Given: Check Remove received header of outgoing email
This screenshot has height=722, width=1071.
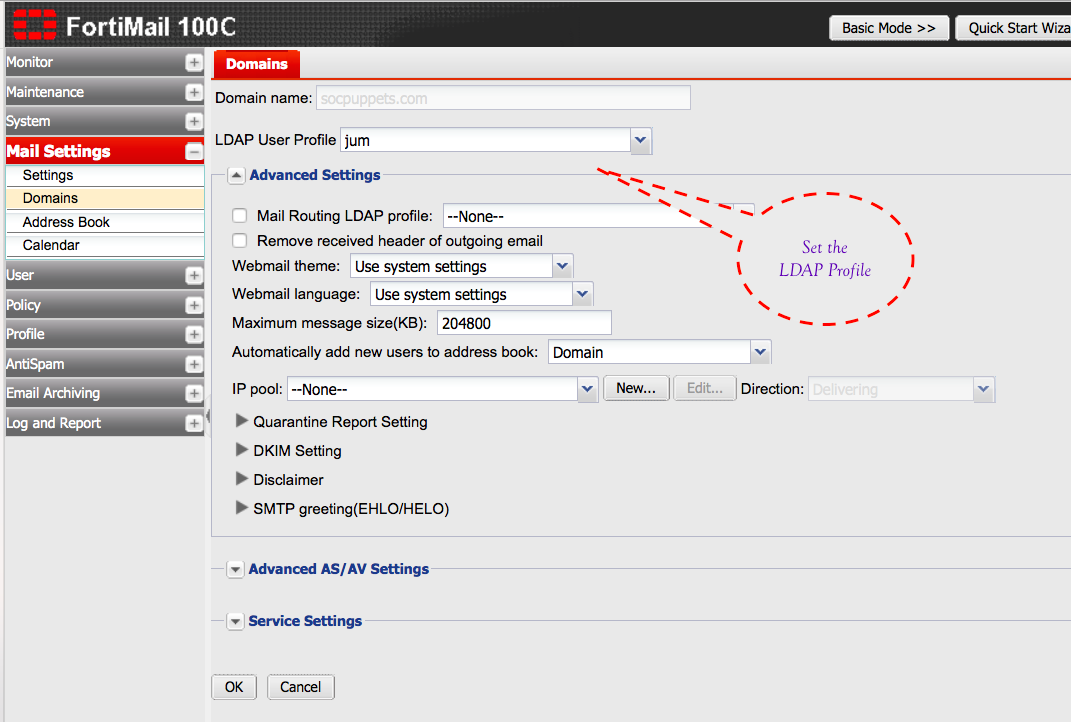Looking at the screenshot, I should tap(240, 240).
